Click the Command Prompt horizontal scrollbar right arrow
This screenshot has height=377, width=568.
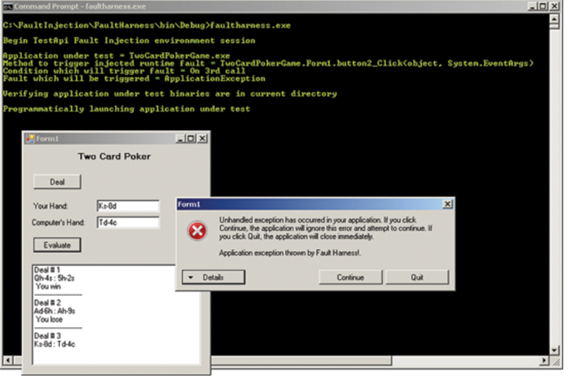pyautogui.click(x=544, y=360)
